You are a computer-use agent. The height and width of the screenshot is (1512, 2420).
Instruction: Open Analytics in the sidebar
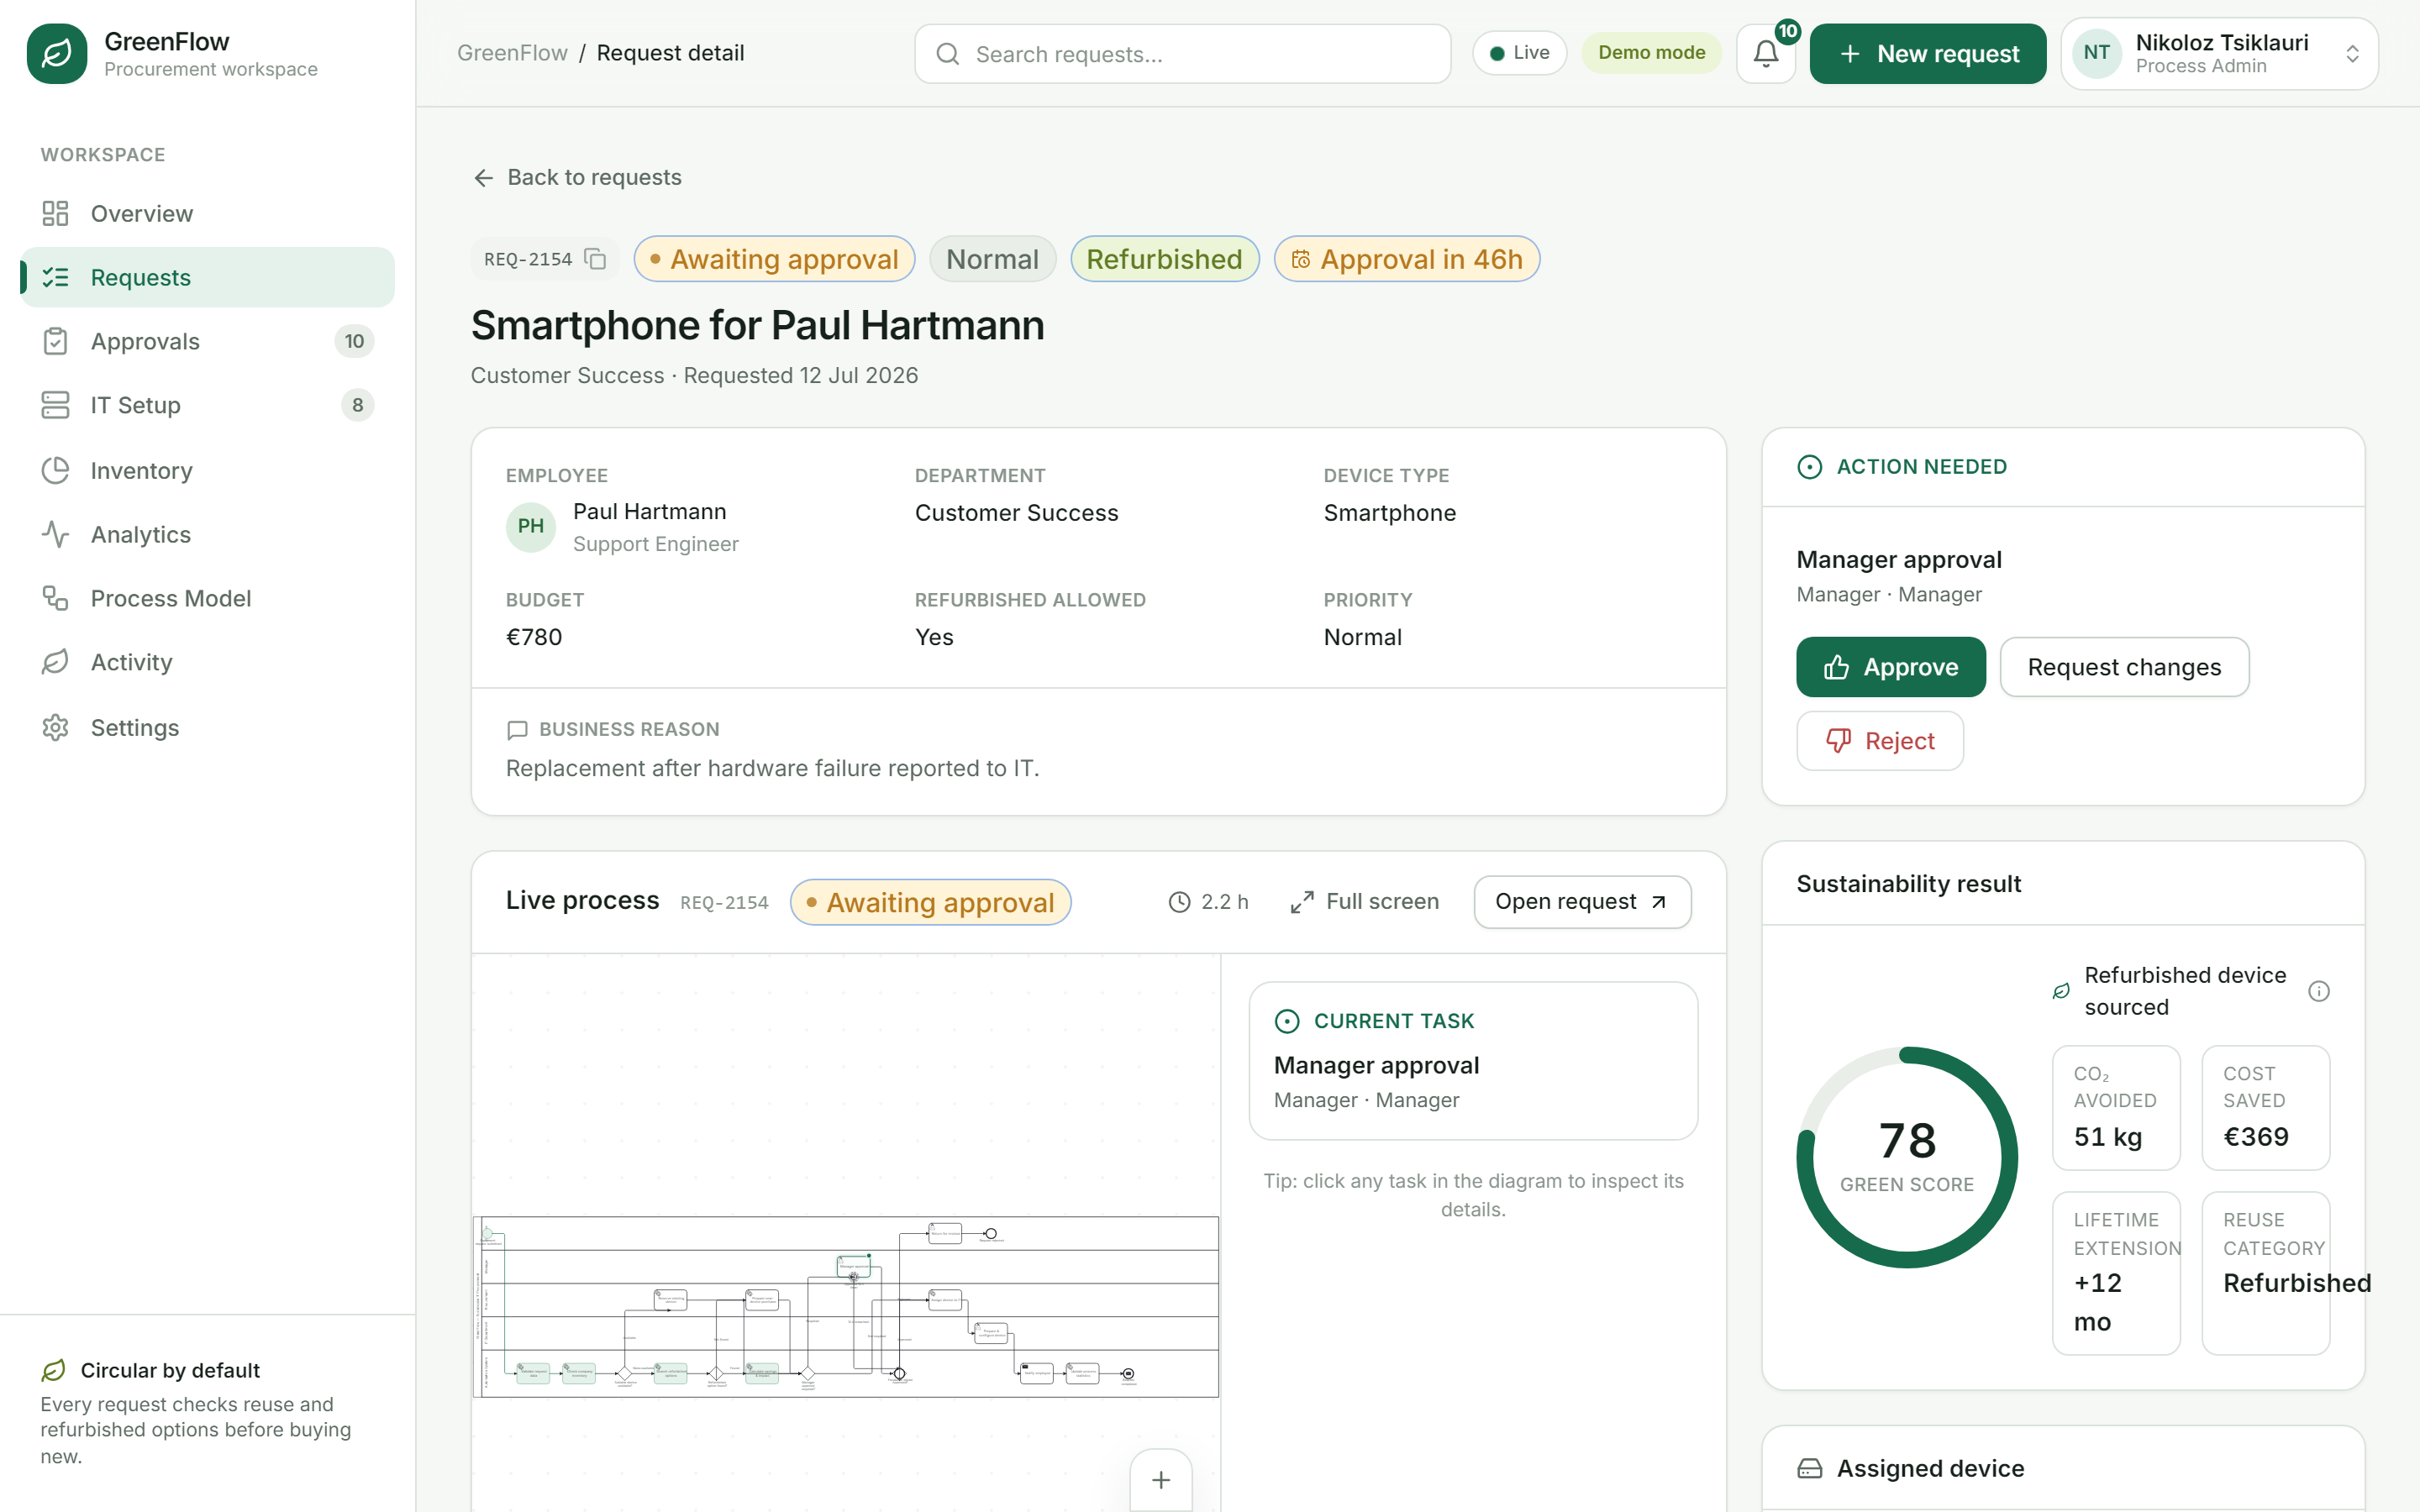(207, 534)
